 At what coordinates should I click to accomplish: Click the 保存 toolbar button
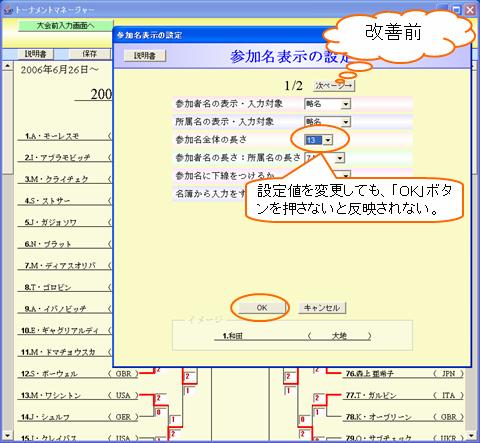89,54
